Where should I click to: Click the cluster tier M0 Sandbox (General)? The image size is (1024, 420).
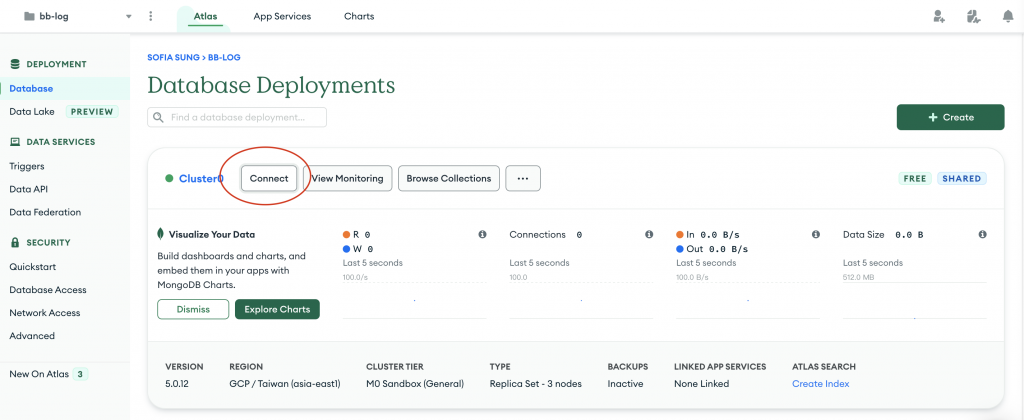(x=415, y=384)
